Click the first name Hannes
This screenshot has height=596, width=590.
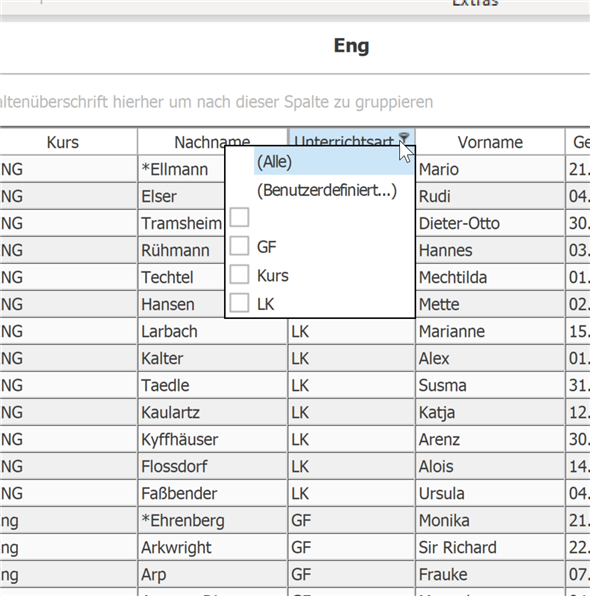pos(446,250)
